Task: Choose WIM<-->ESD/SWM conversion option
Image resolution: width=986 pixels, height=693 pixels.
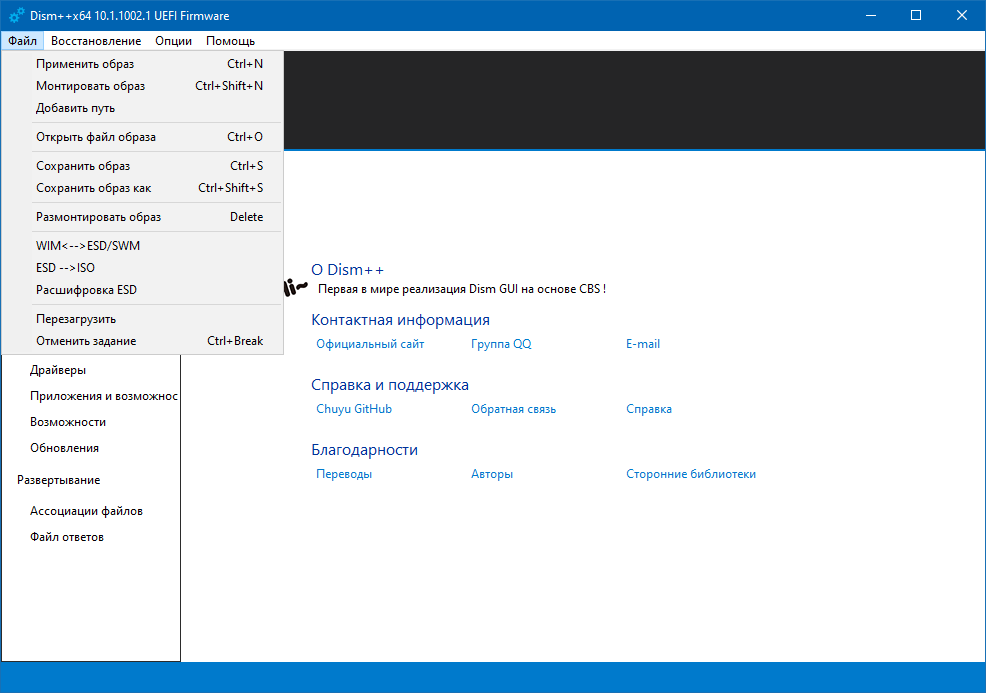Action: (x=88, y=246)
